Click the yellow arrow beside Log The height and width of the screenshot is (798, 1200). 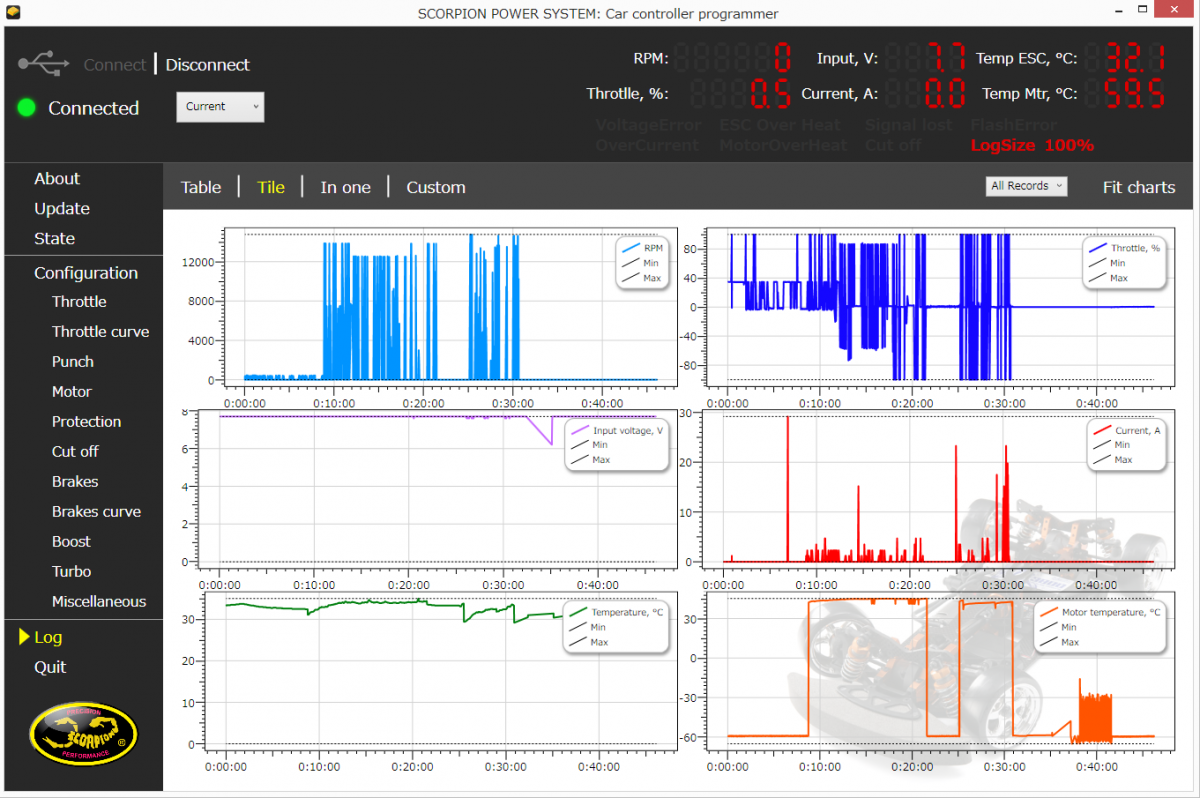tap(24, 637)
